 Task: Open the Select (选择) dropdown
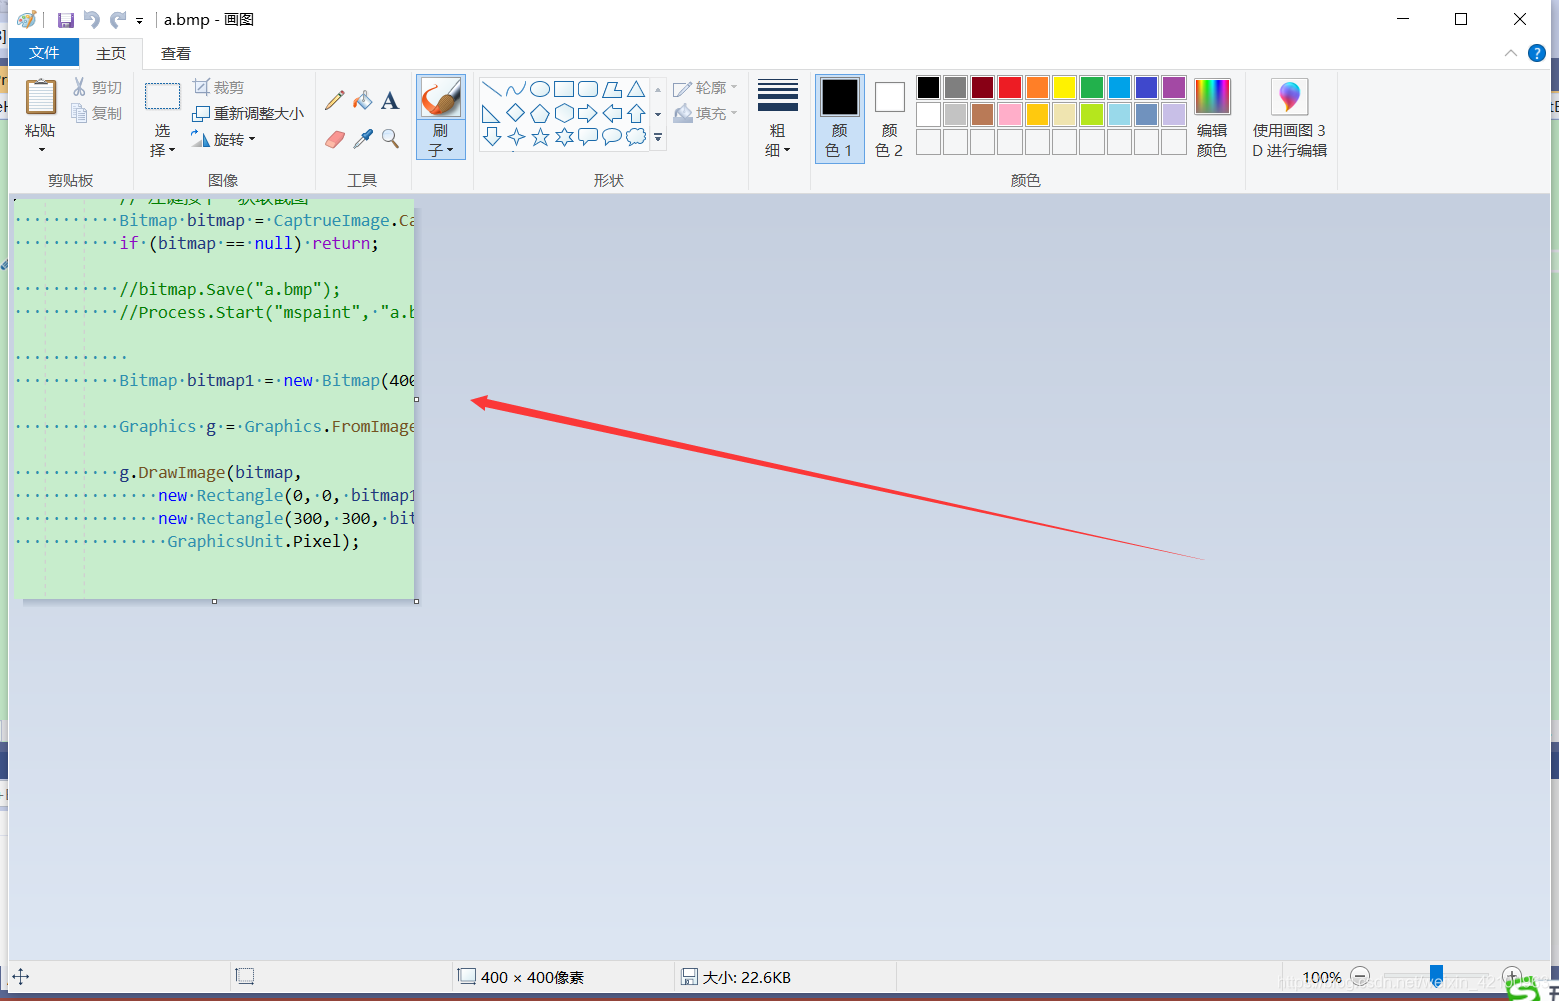pyautogui.click(x=163, y=140)
